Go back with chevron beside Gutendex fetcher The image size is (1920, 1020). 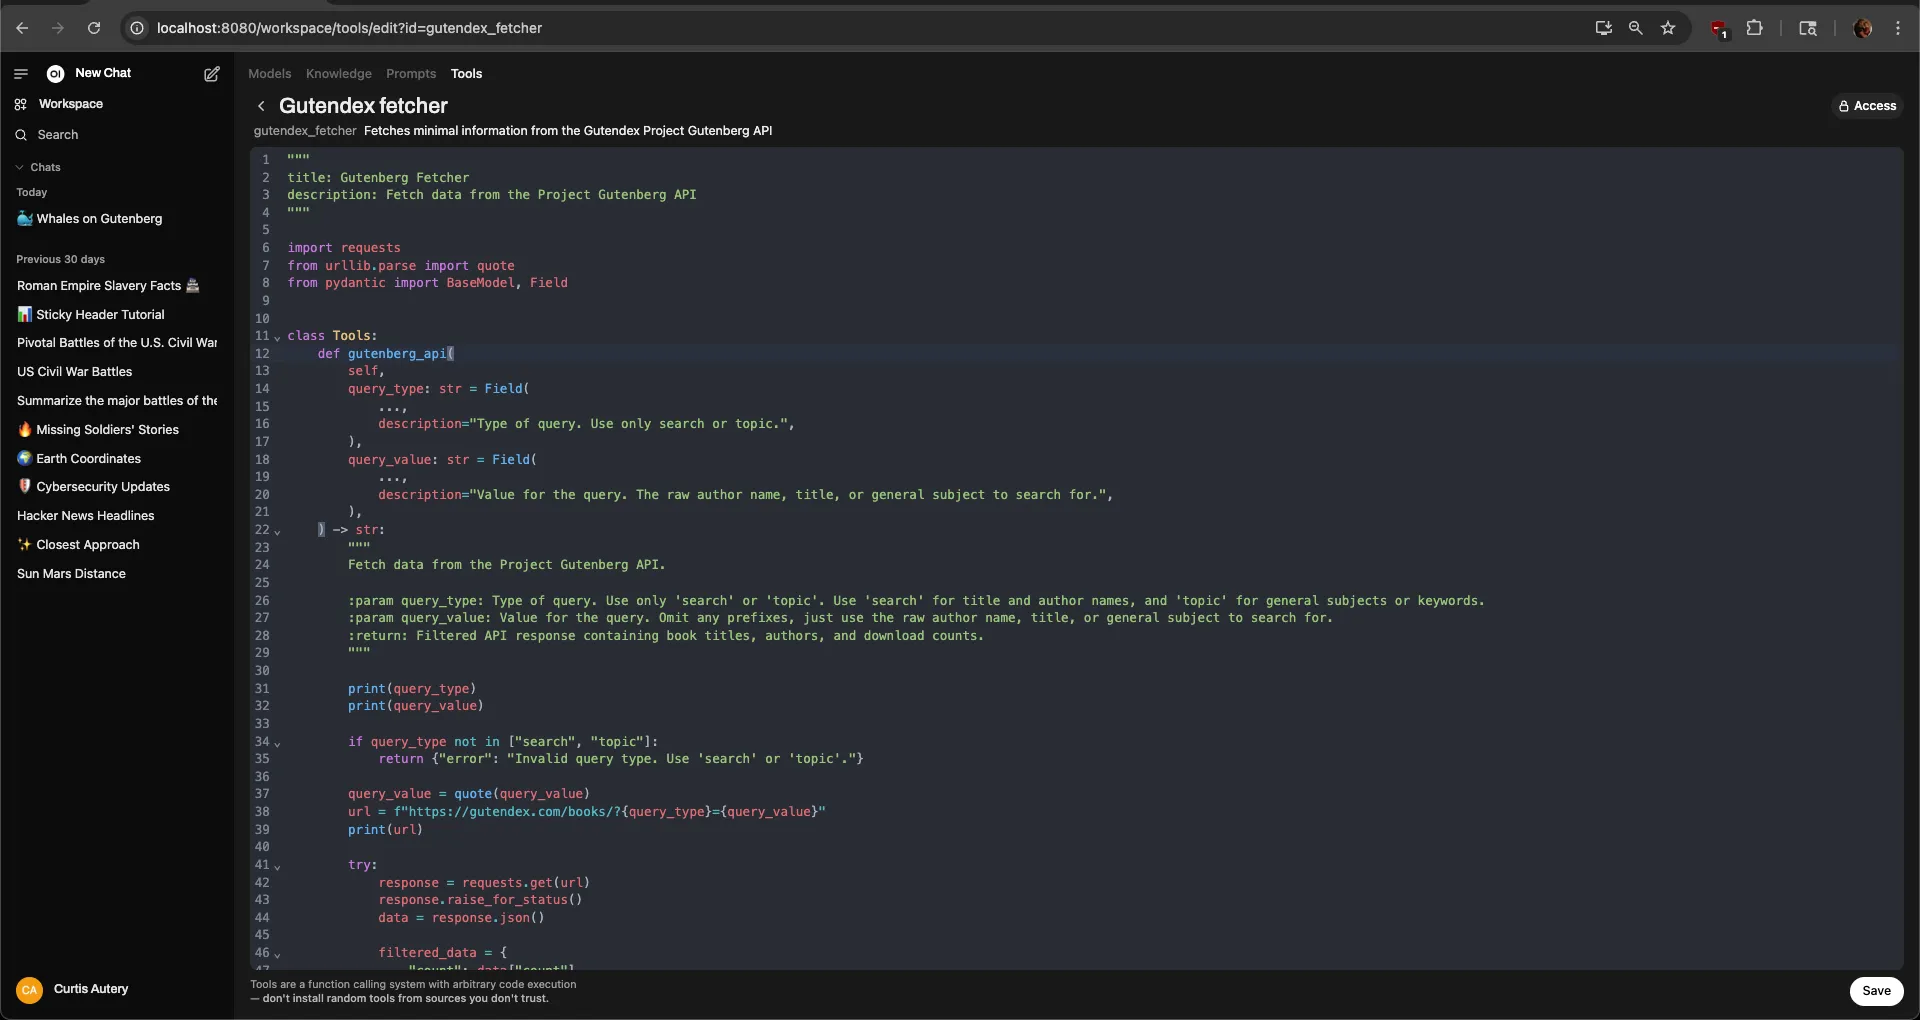click(x=261, y=106)
